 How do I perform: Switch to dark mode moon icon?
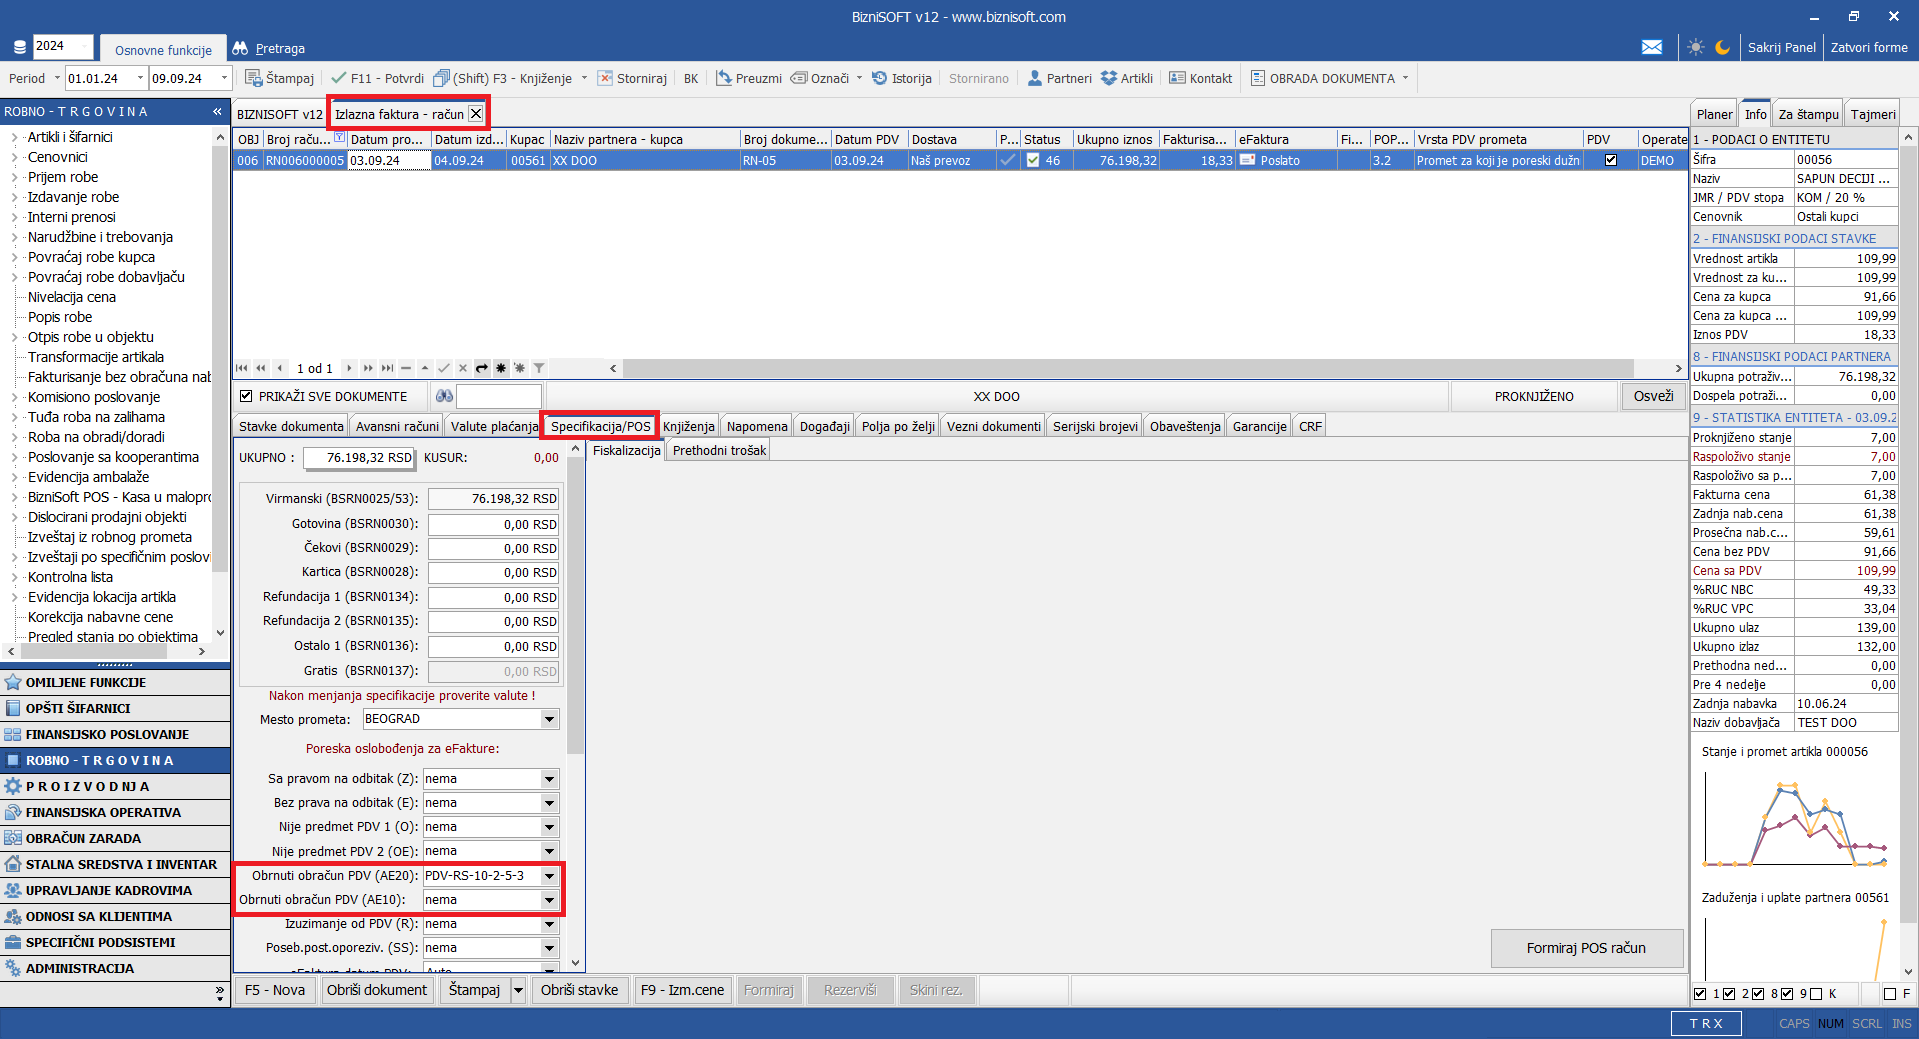coord(1722,47)
